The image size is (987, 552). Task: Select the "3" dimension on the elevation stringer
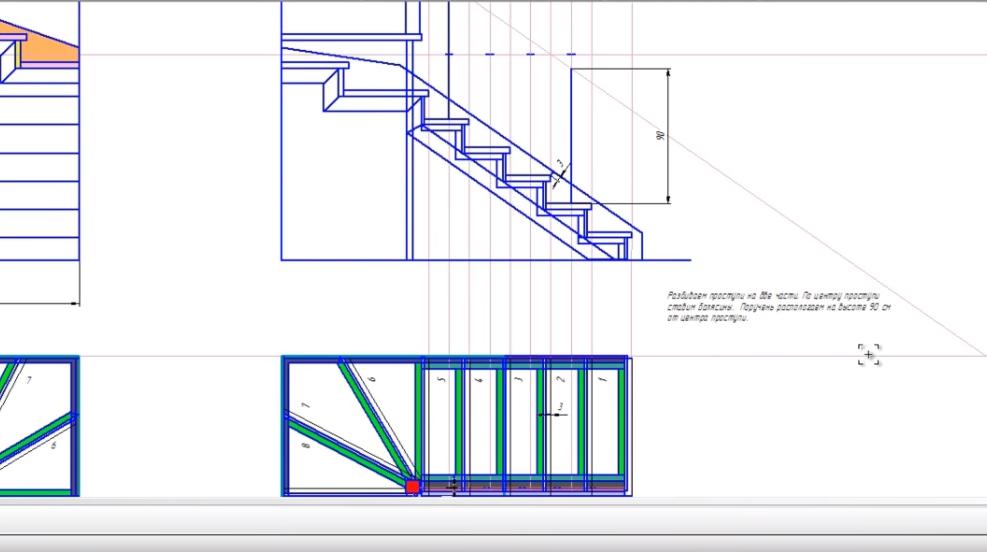pos(561,165)
